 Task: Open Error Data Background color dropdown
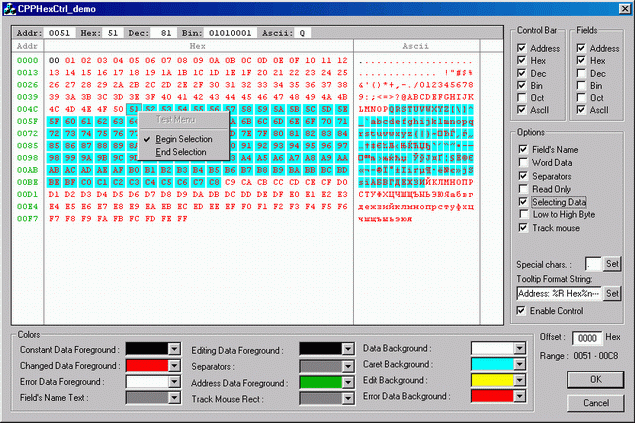(521, 398)
